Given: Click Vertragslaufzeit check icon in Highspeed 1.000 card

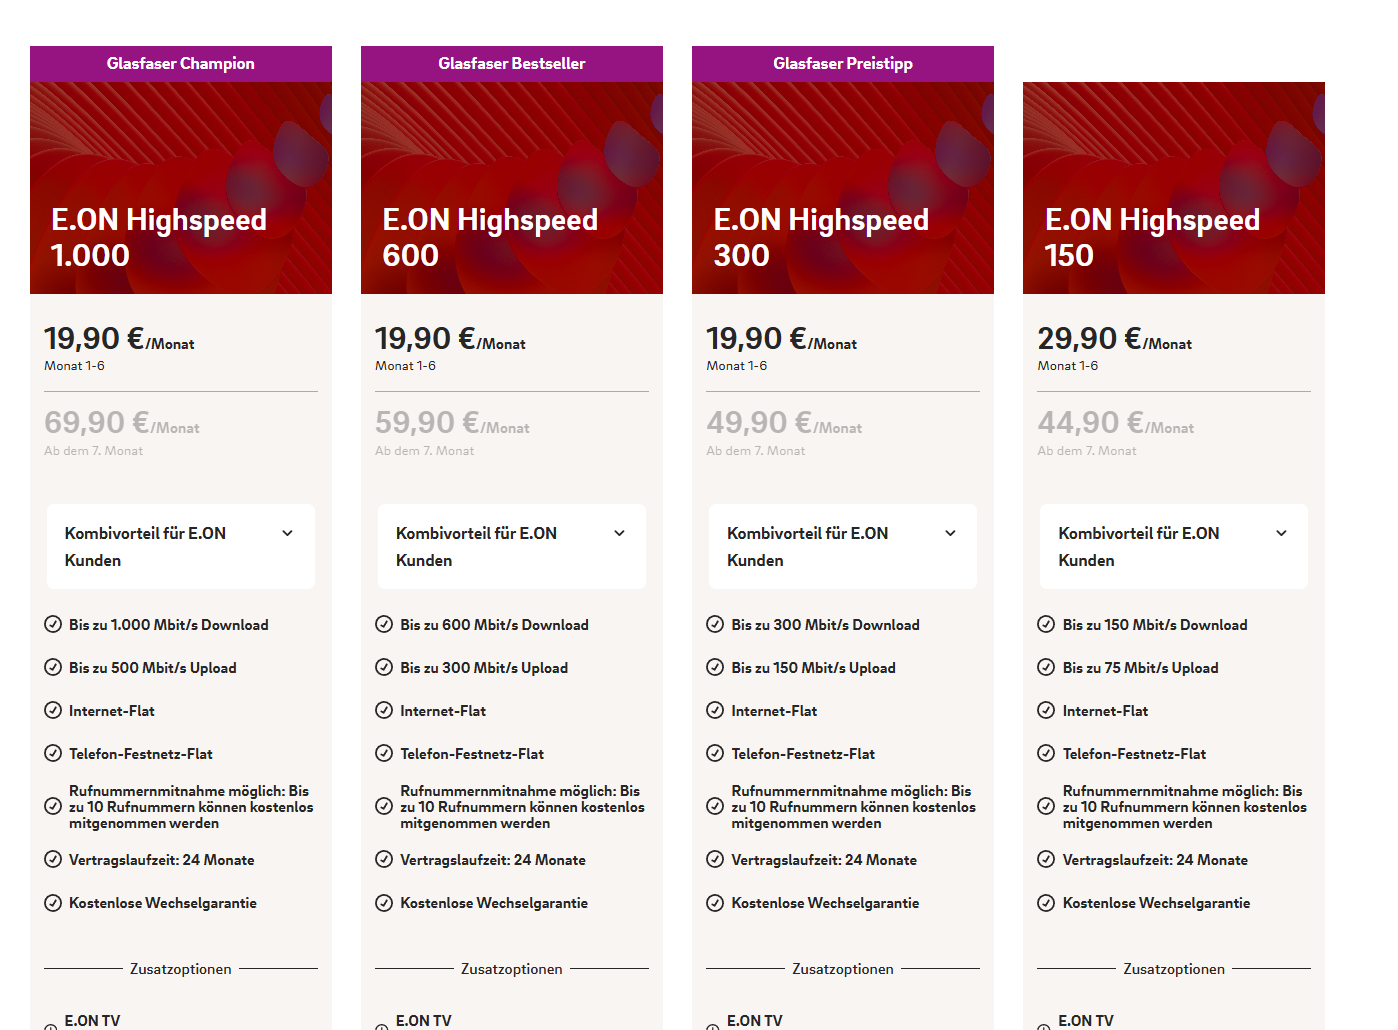Looking at the screenshot, I should (53, 859).
